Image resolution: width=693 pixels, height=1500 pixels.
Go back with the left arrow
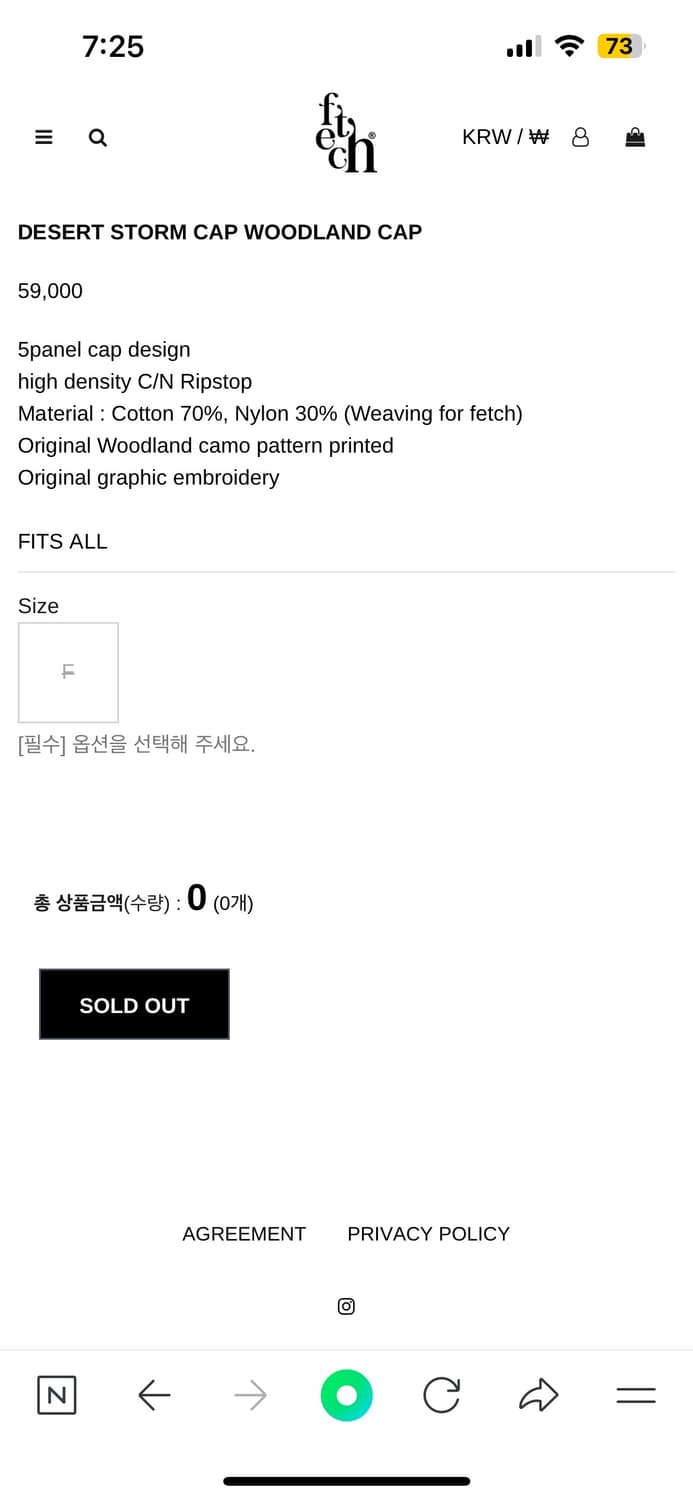click(x=154, y=1395)
